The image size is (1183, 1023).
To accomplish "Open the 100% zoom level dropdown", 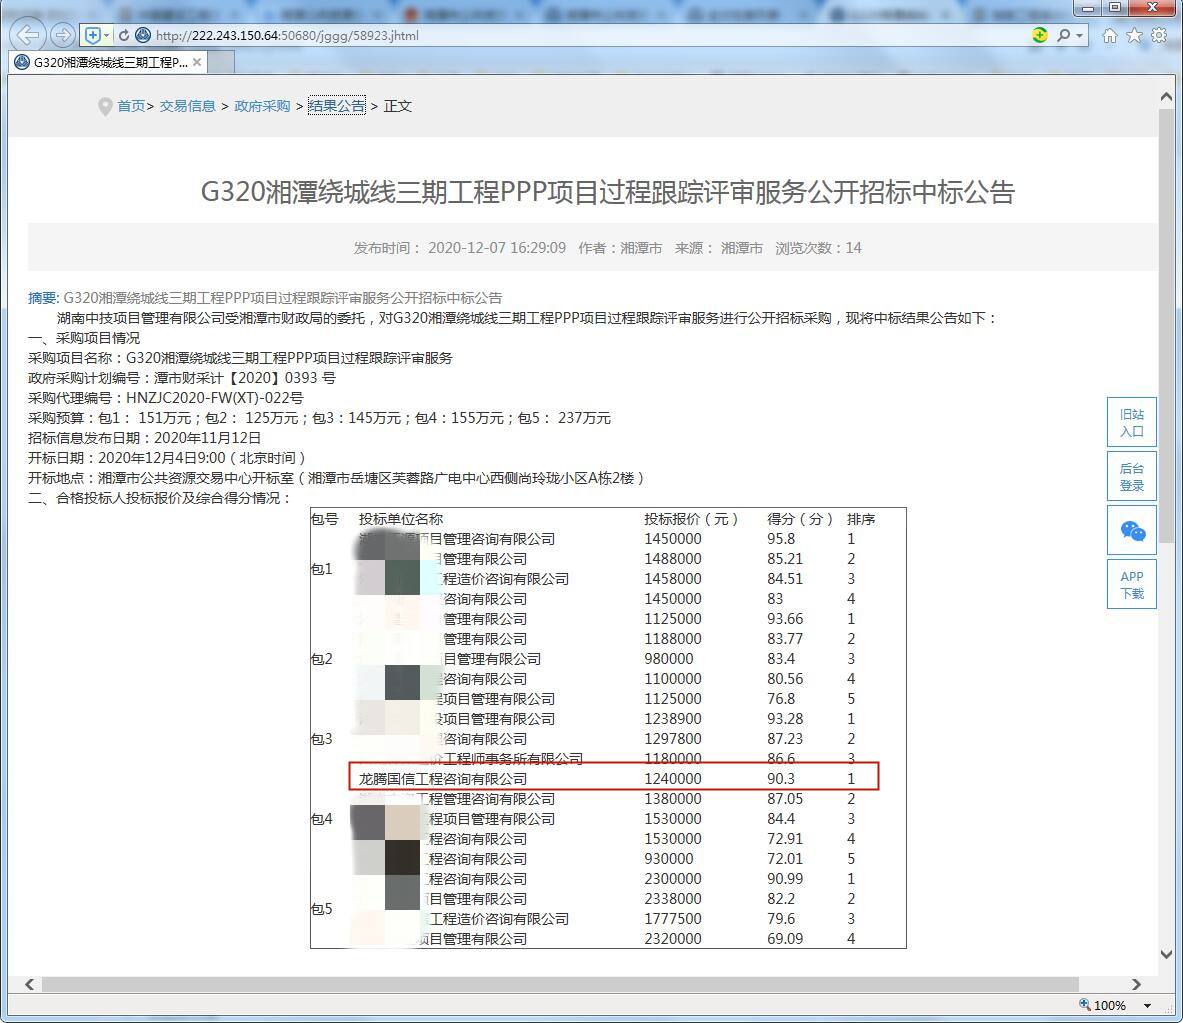I will pos(1147,1005).
